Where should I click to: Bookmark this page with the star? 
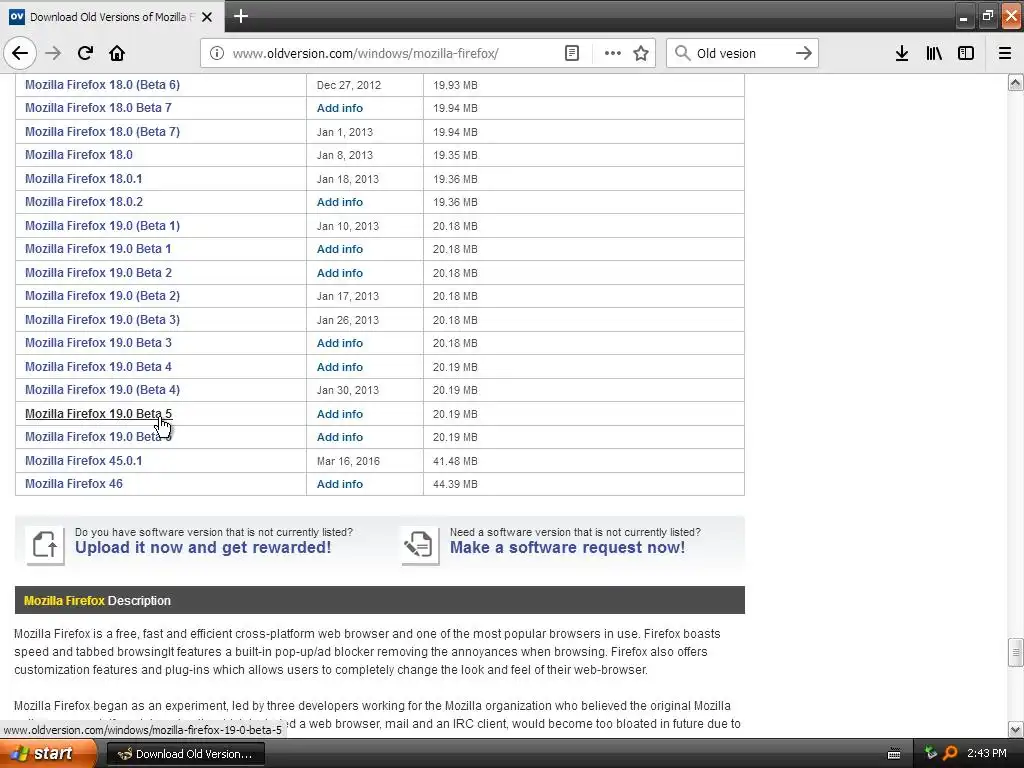coord(641,53)
